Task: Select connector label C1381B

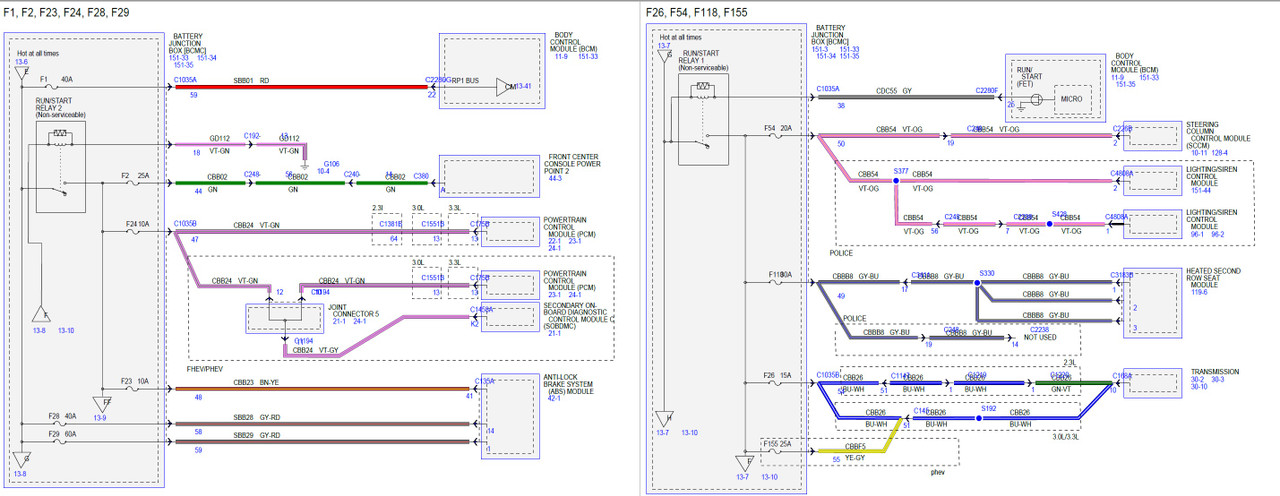Action: (x=390, y=224)
